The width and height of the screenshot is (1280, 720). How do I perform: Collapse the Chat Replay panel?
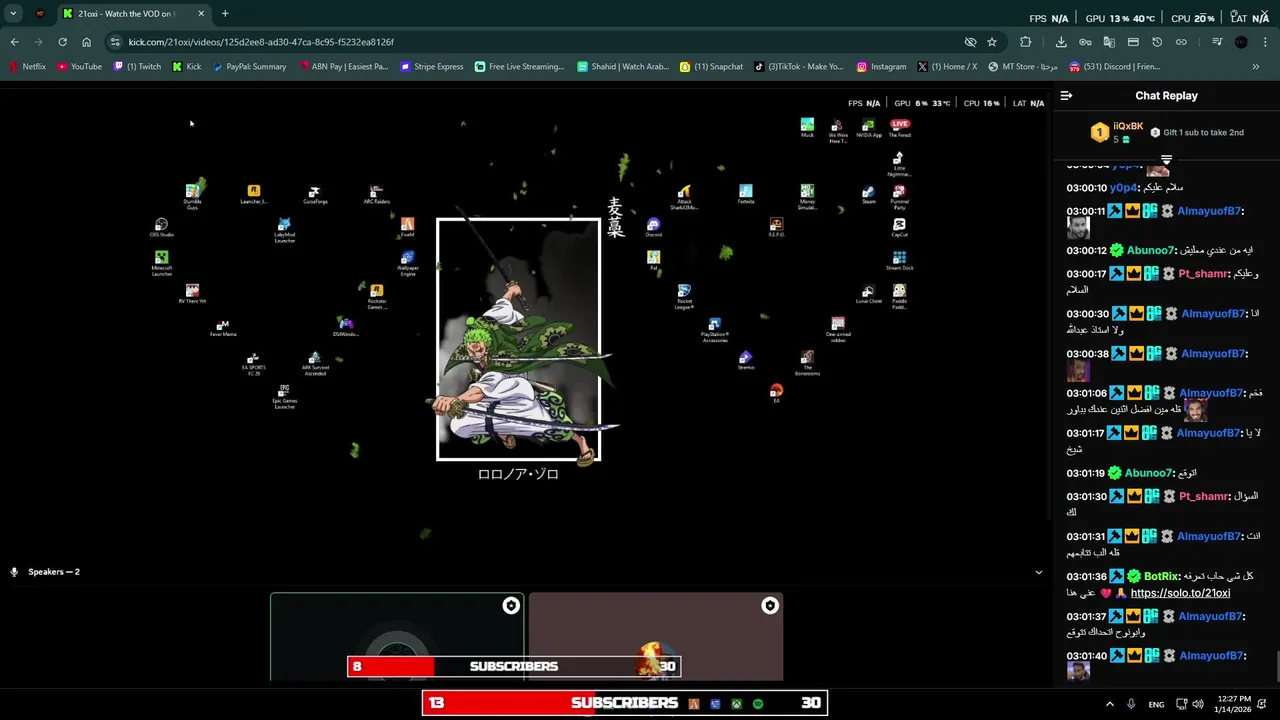(1066, 96)
